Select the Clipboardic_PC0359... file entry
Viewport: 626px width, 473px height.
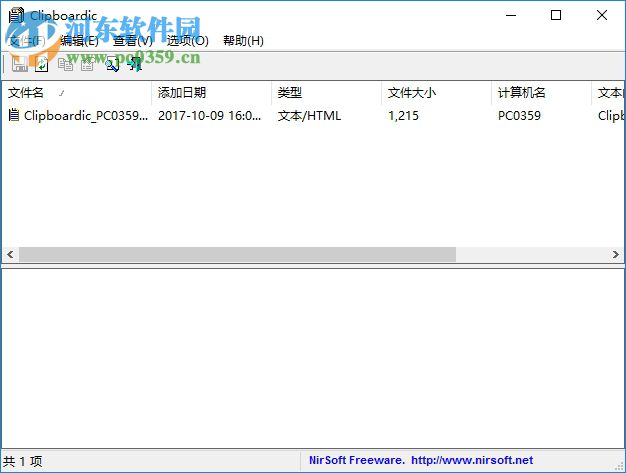pos(86,115)
